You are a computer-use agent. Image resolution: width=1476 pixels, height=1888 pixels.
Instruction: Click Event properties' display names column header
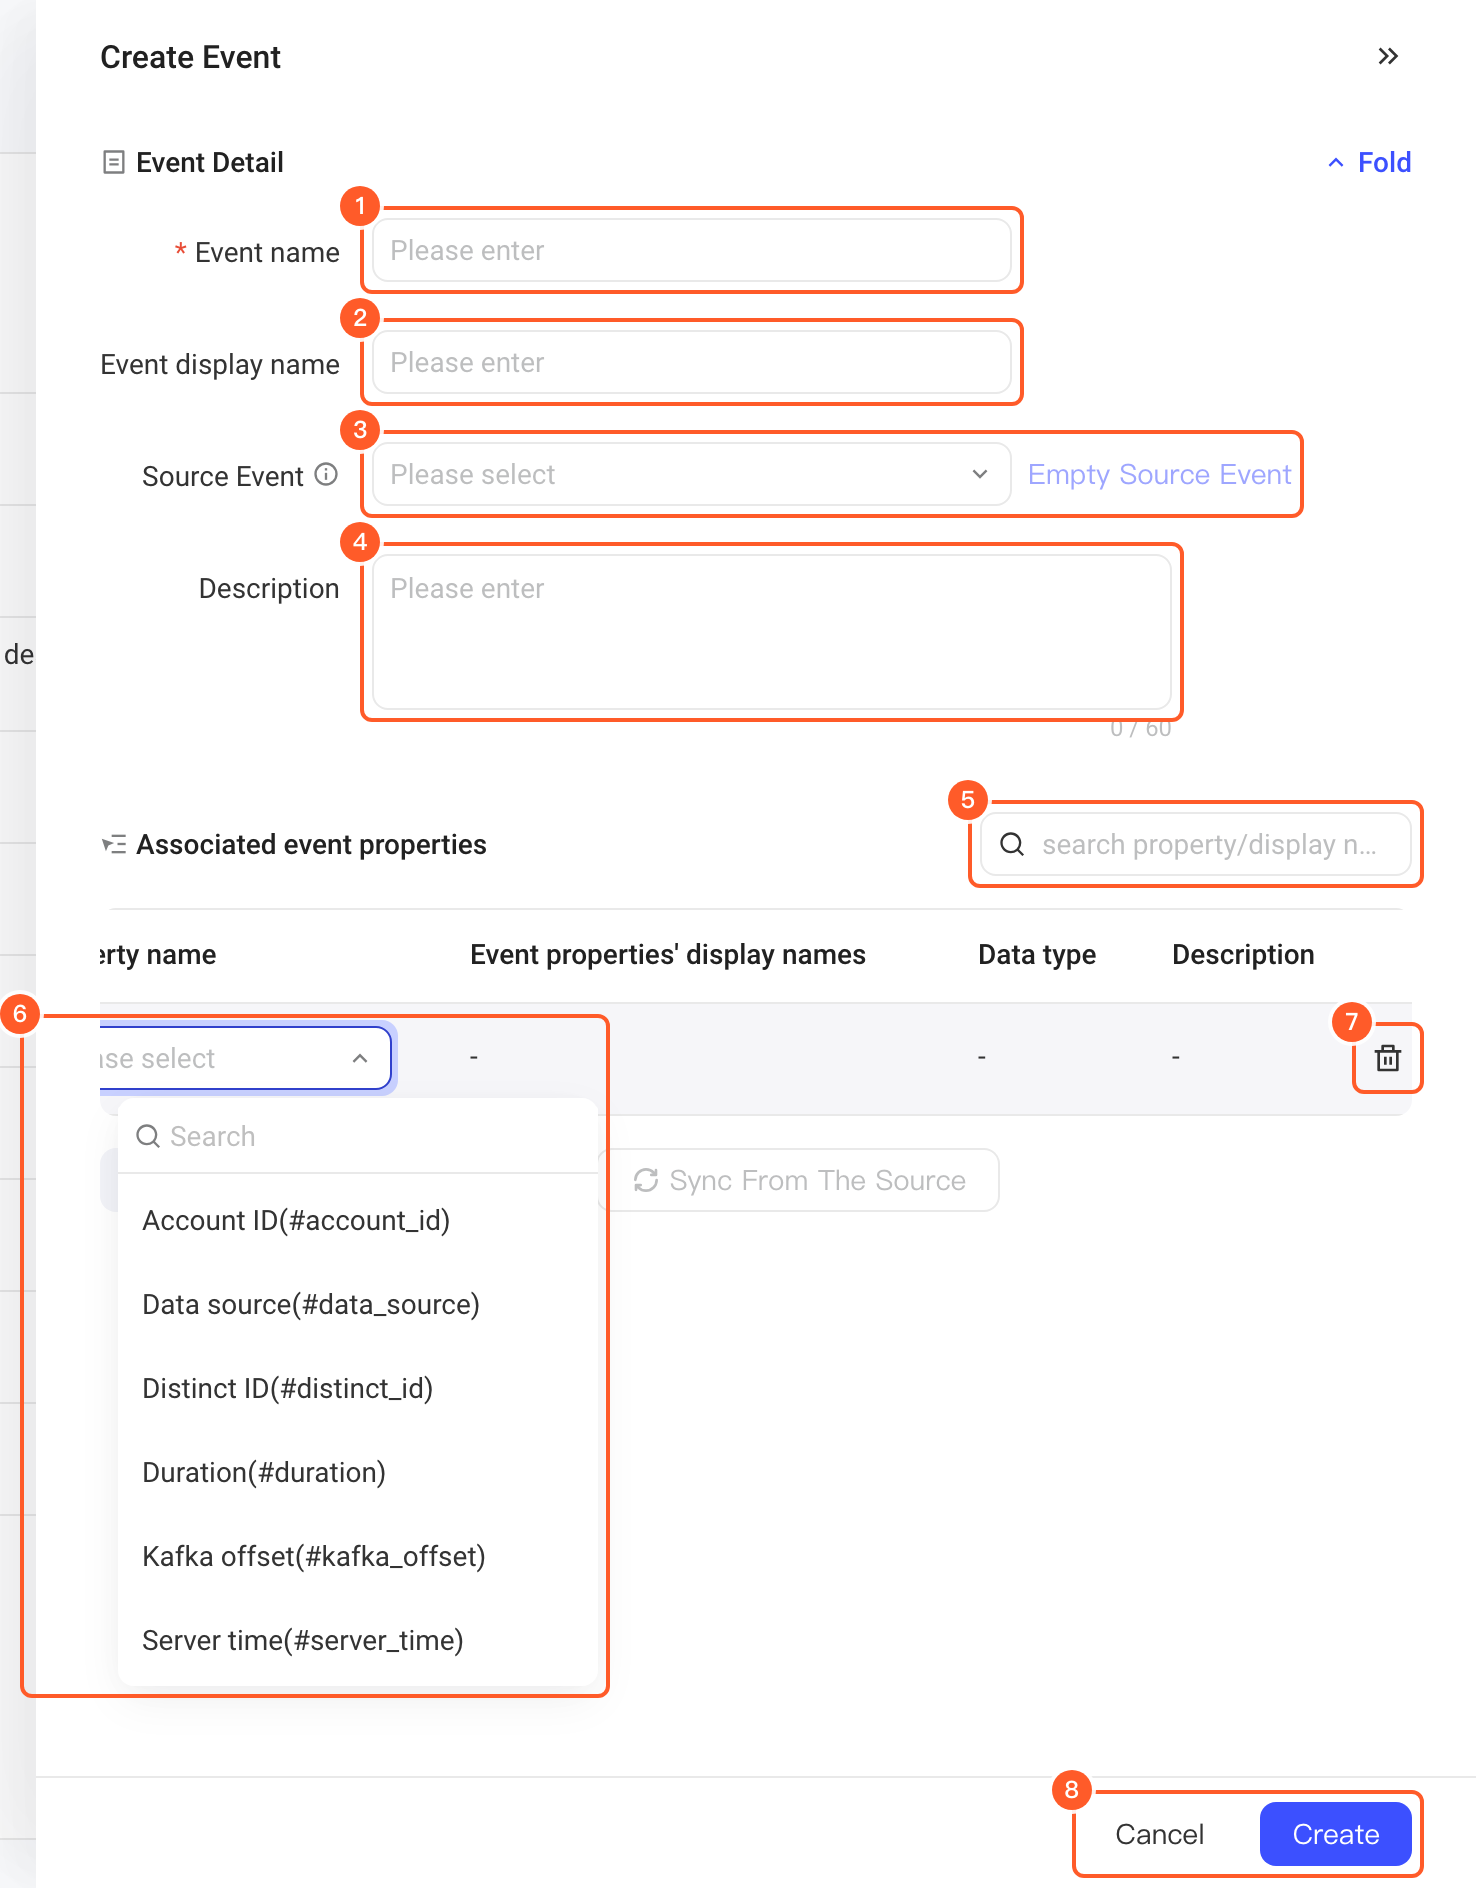[x=668, y=954]
